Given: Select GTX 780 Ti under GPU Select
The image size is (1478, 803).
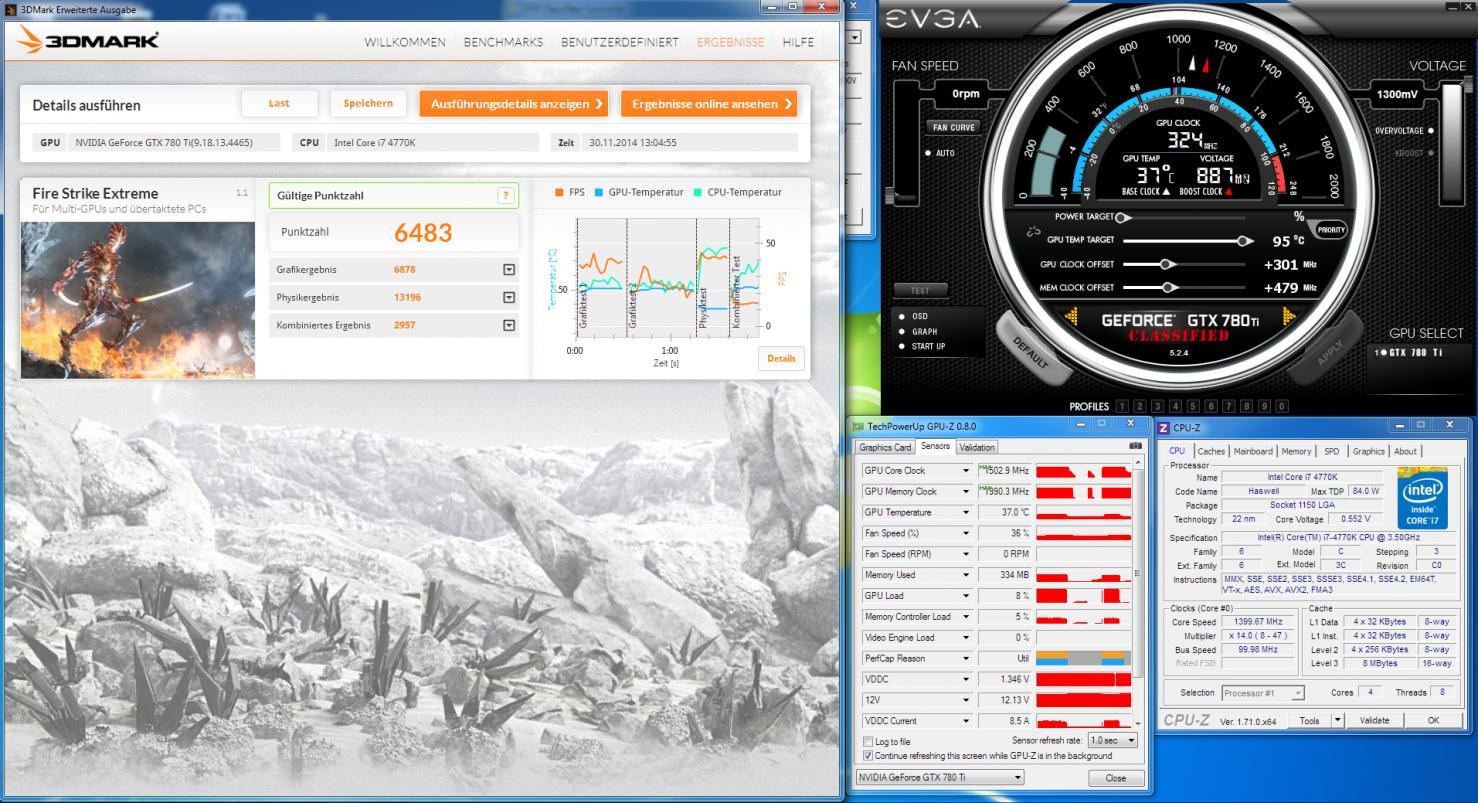Looking at the screenshot, I should click(1409, 352).
